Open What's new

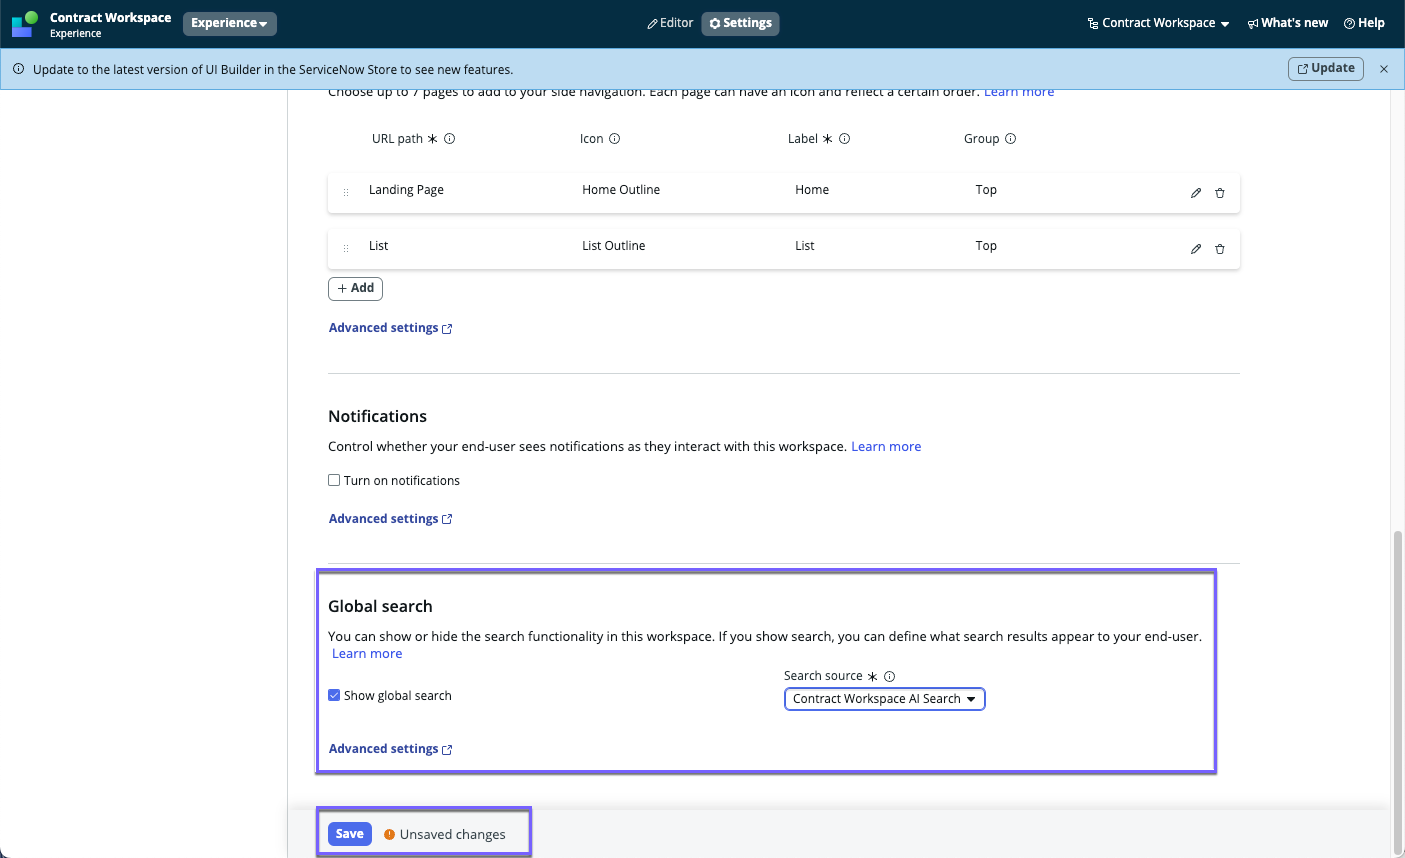coord(1288,23)
